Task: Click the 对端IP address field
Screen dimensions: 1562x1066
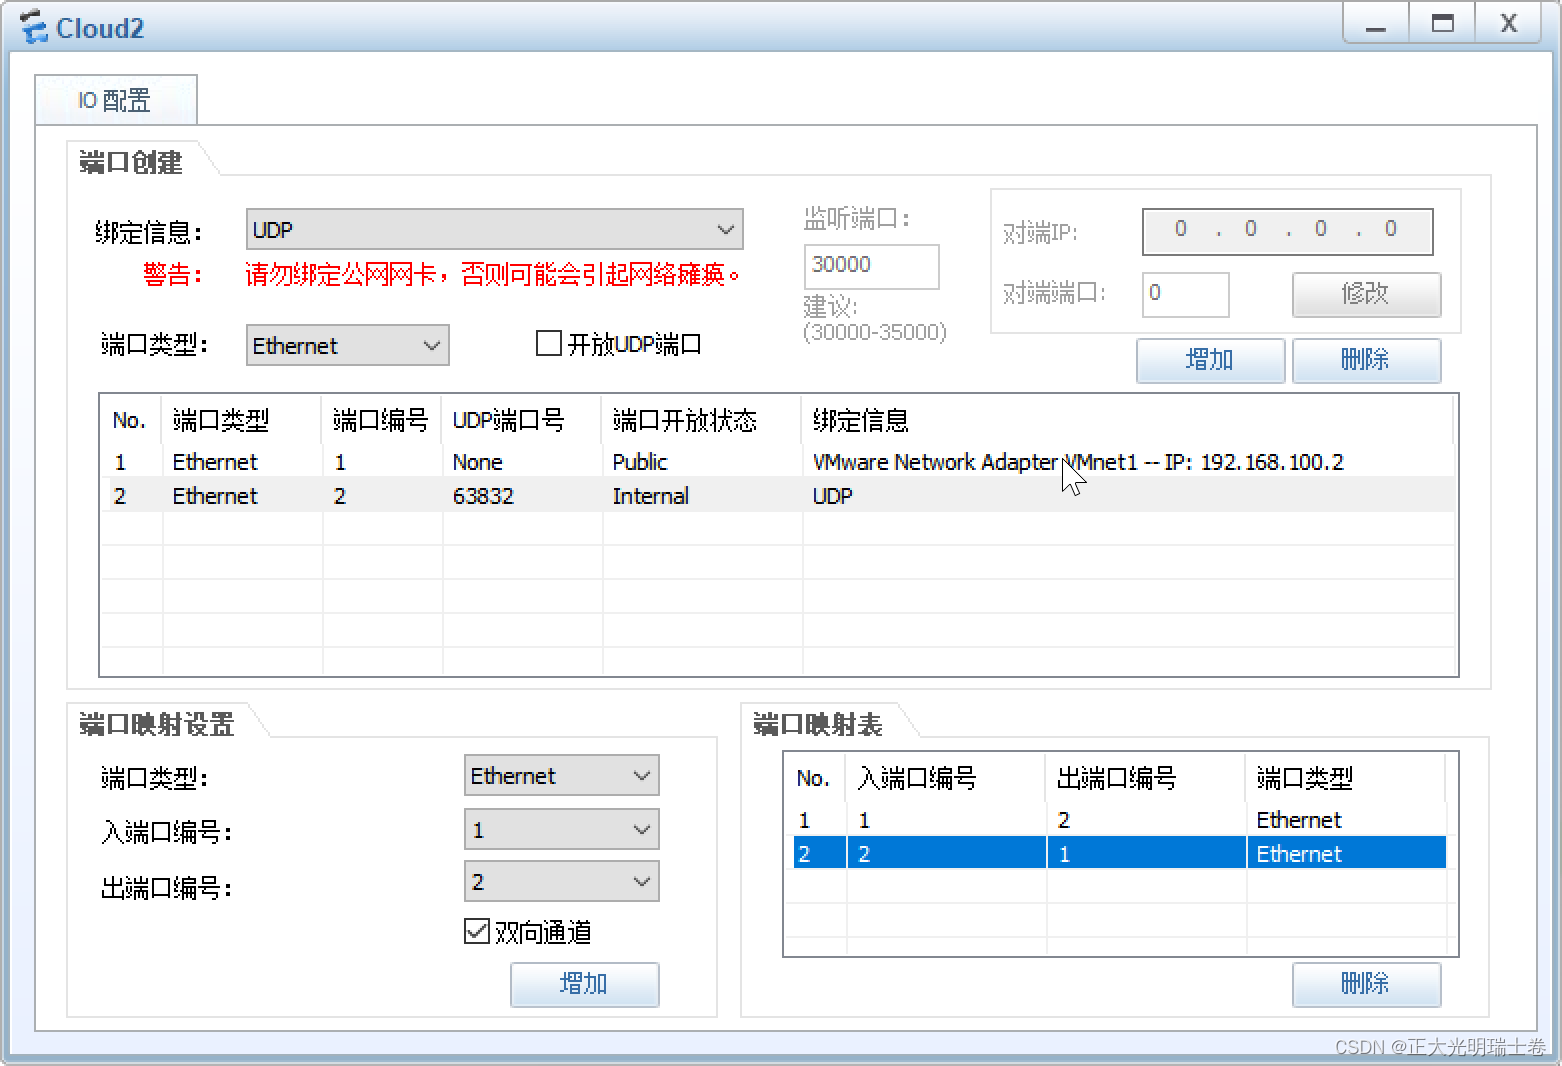Action: (x=1287, y=231)
